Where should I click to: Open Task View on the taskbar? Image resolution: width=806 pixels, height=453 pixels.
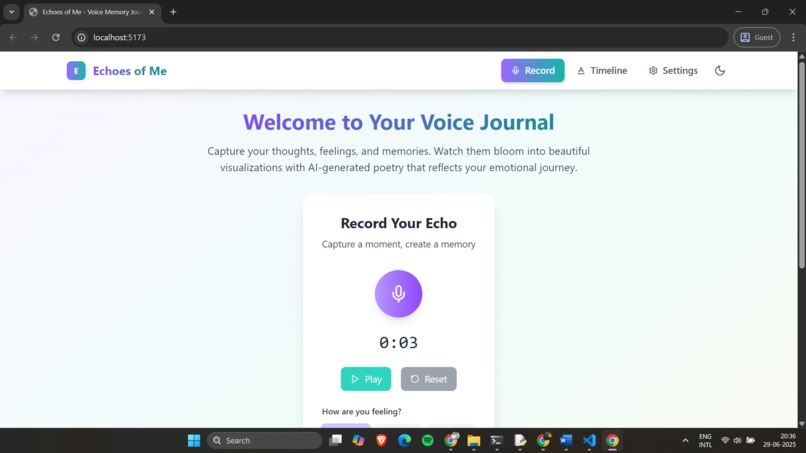336,441
